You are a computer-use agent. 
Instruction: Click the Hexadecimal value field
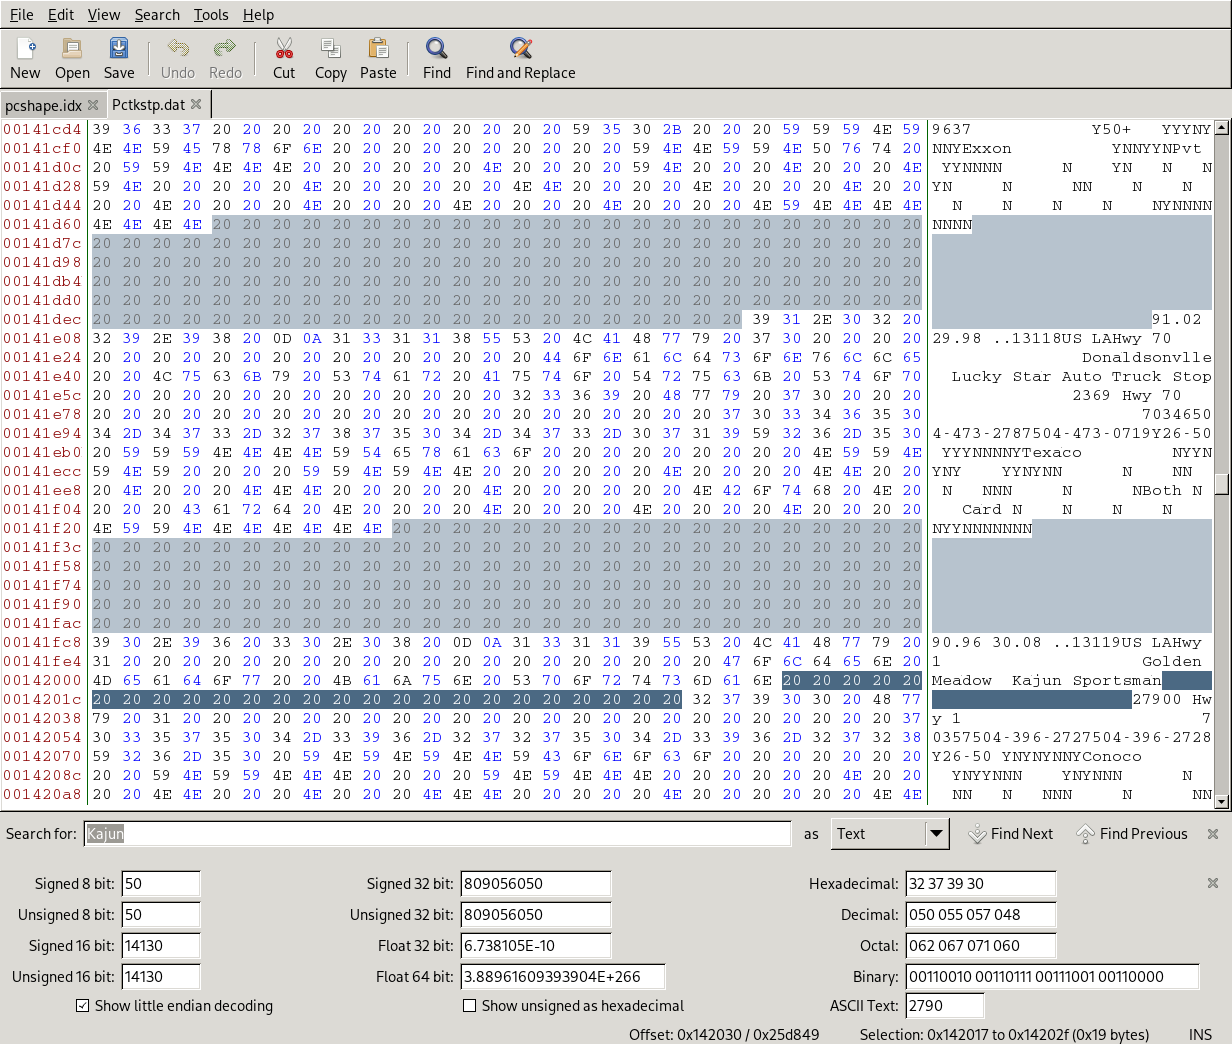click(980, 884)
